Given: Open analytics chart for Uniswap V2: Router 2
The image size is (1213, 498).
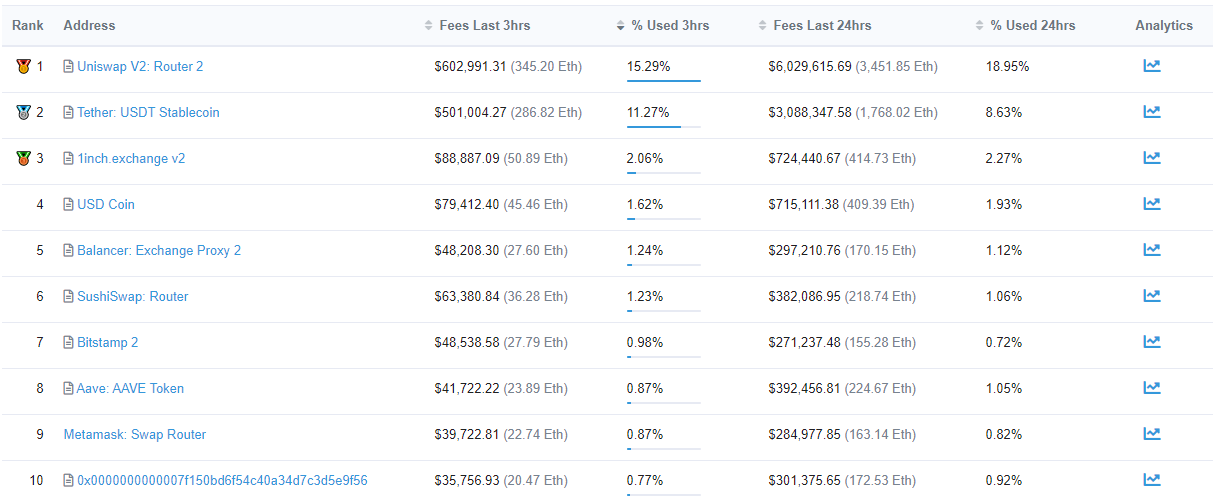Looking at the screenshot, I should pyautogui.click(x=1152, y=66).
